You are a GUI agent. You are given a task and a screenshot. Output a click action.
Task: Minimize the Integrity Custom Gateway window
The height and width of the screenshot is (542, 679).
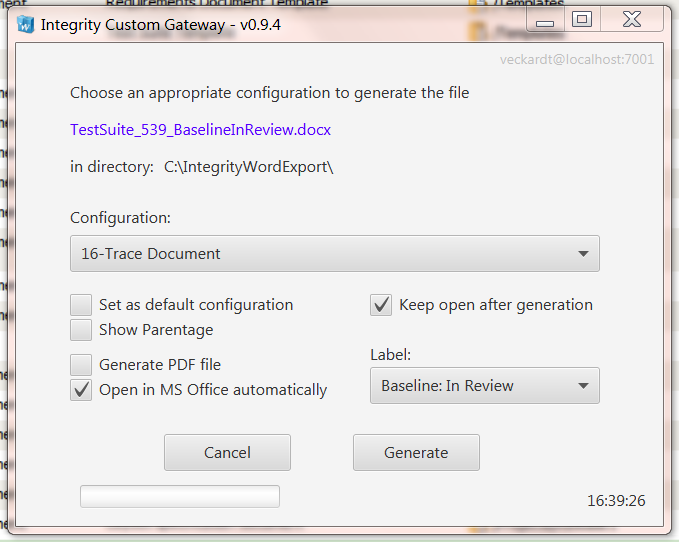(x=545, y=20)
